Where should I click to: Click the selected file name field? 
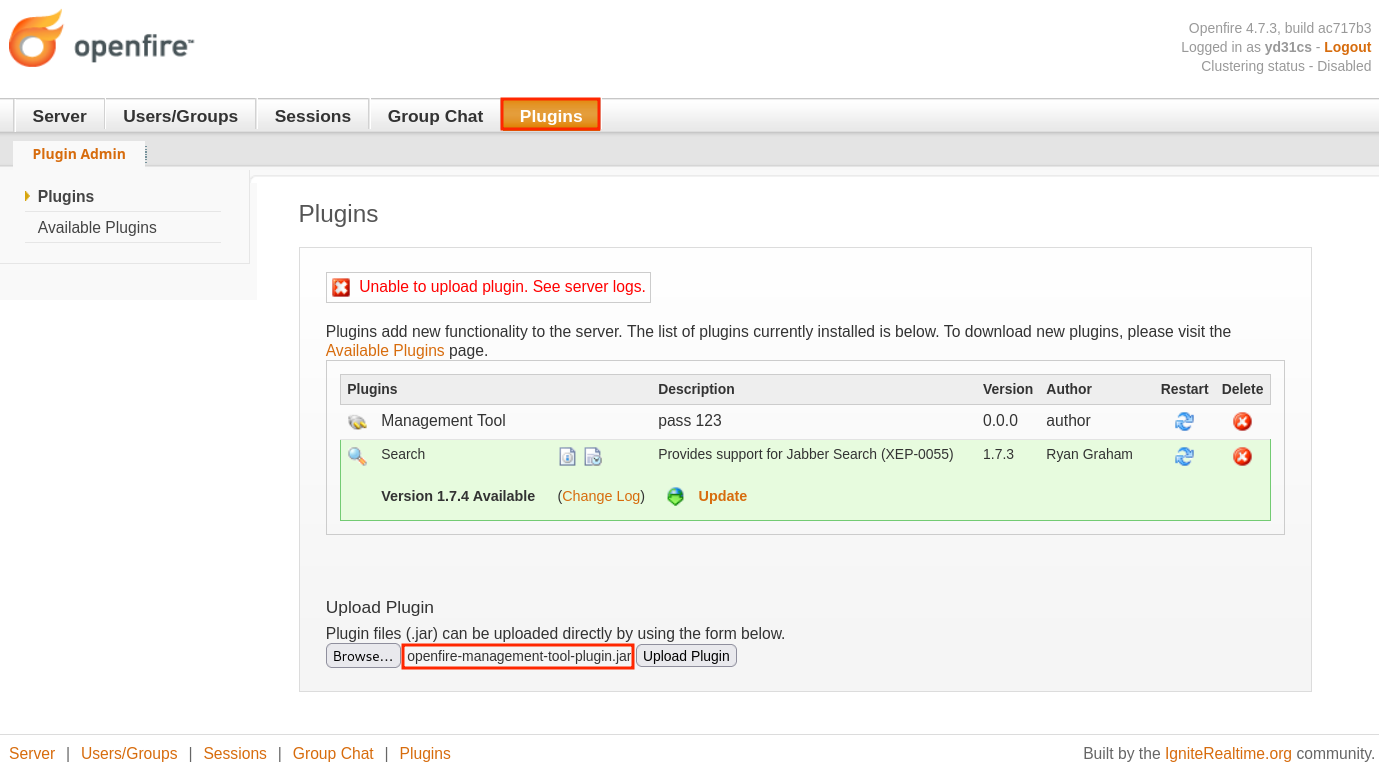518,656
